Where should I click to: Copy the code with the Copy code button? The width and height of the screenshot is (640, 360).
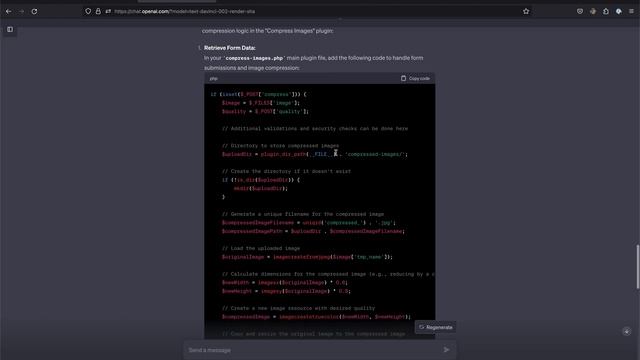coord(415,78)
